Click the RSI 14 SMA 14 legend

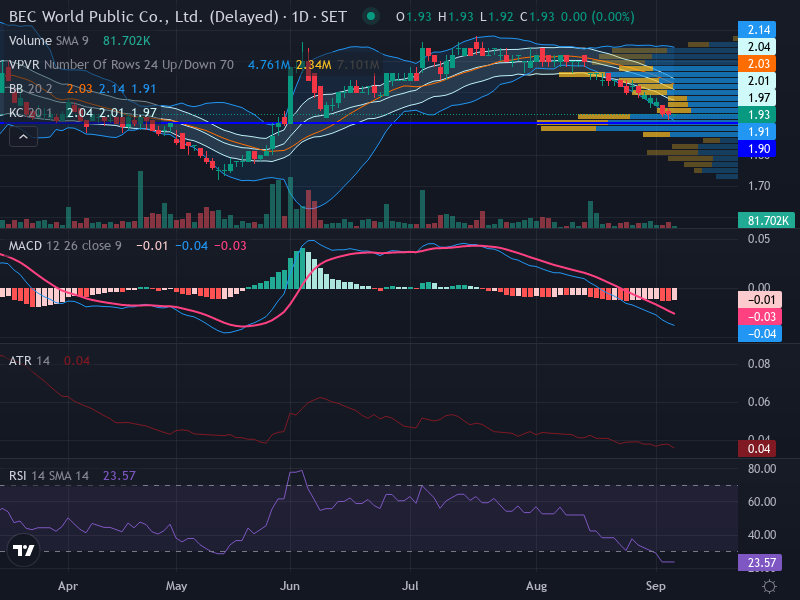click(48, 476)
